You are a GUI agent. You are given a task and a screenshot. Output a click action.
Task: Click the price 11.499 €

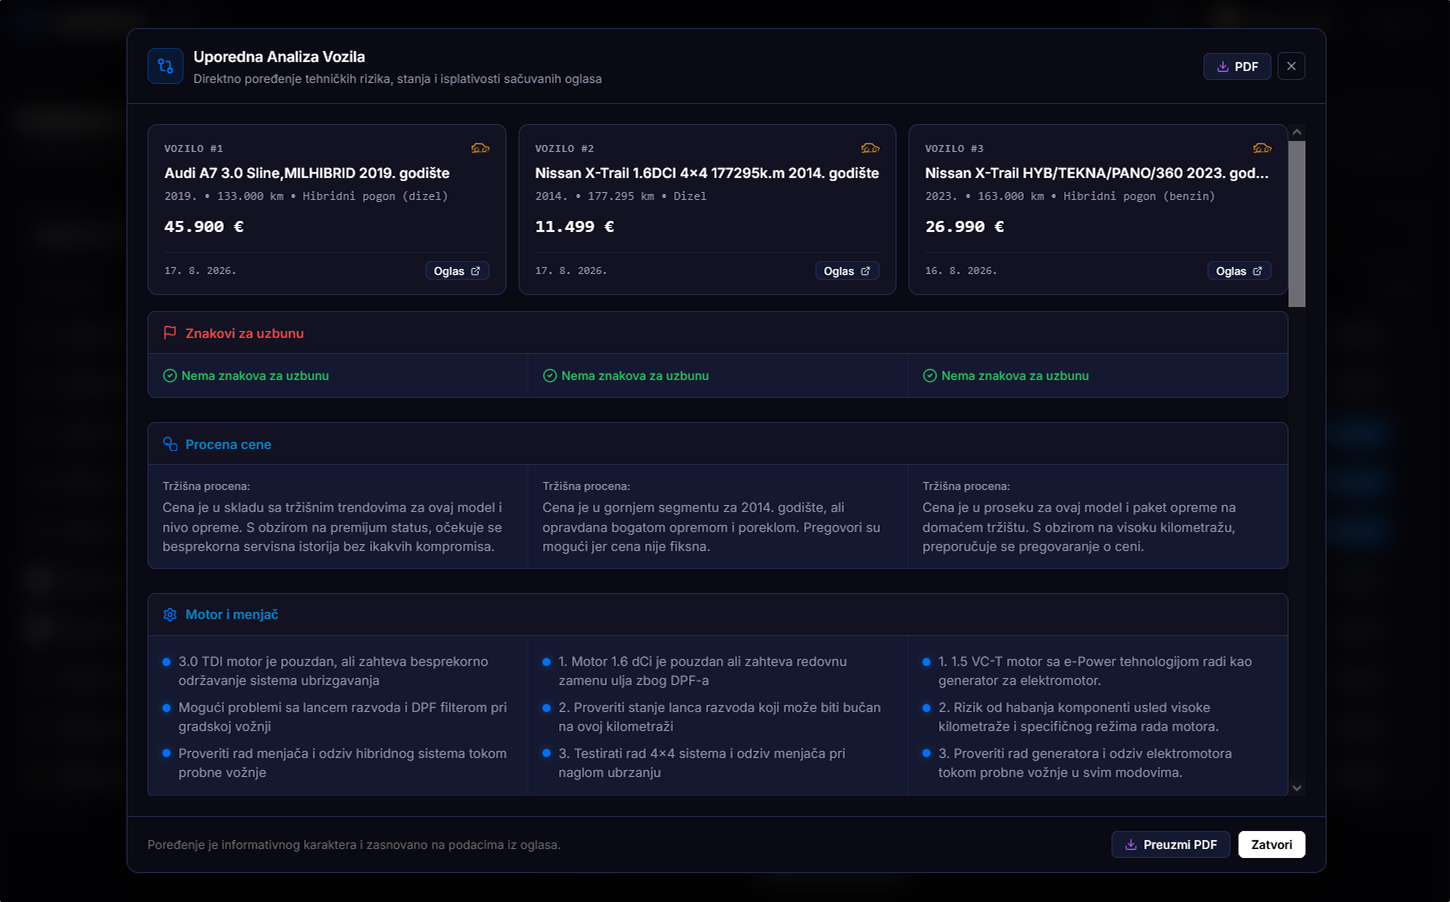pyautogui.click(x=575, y=227)
